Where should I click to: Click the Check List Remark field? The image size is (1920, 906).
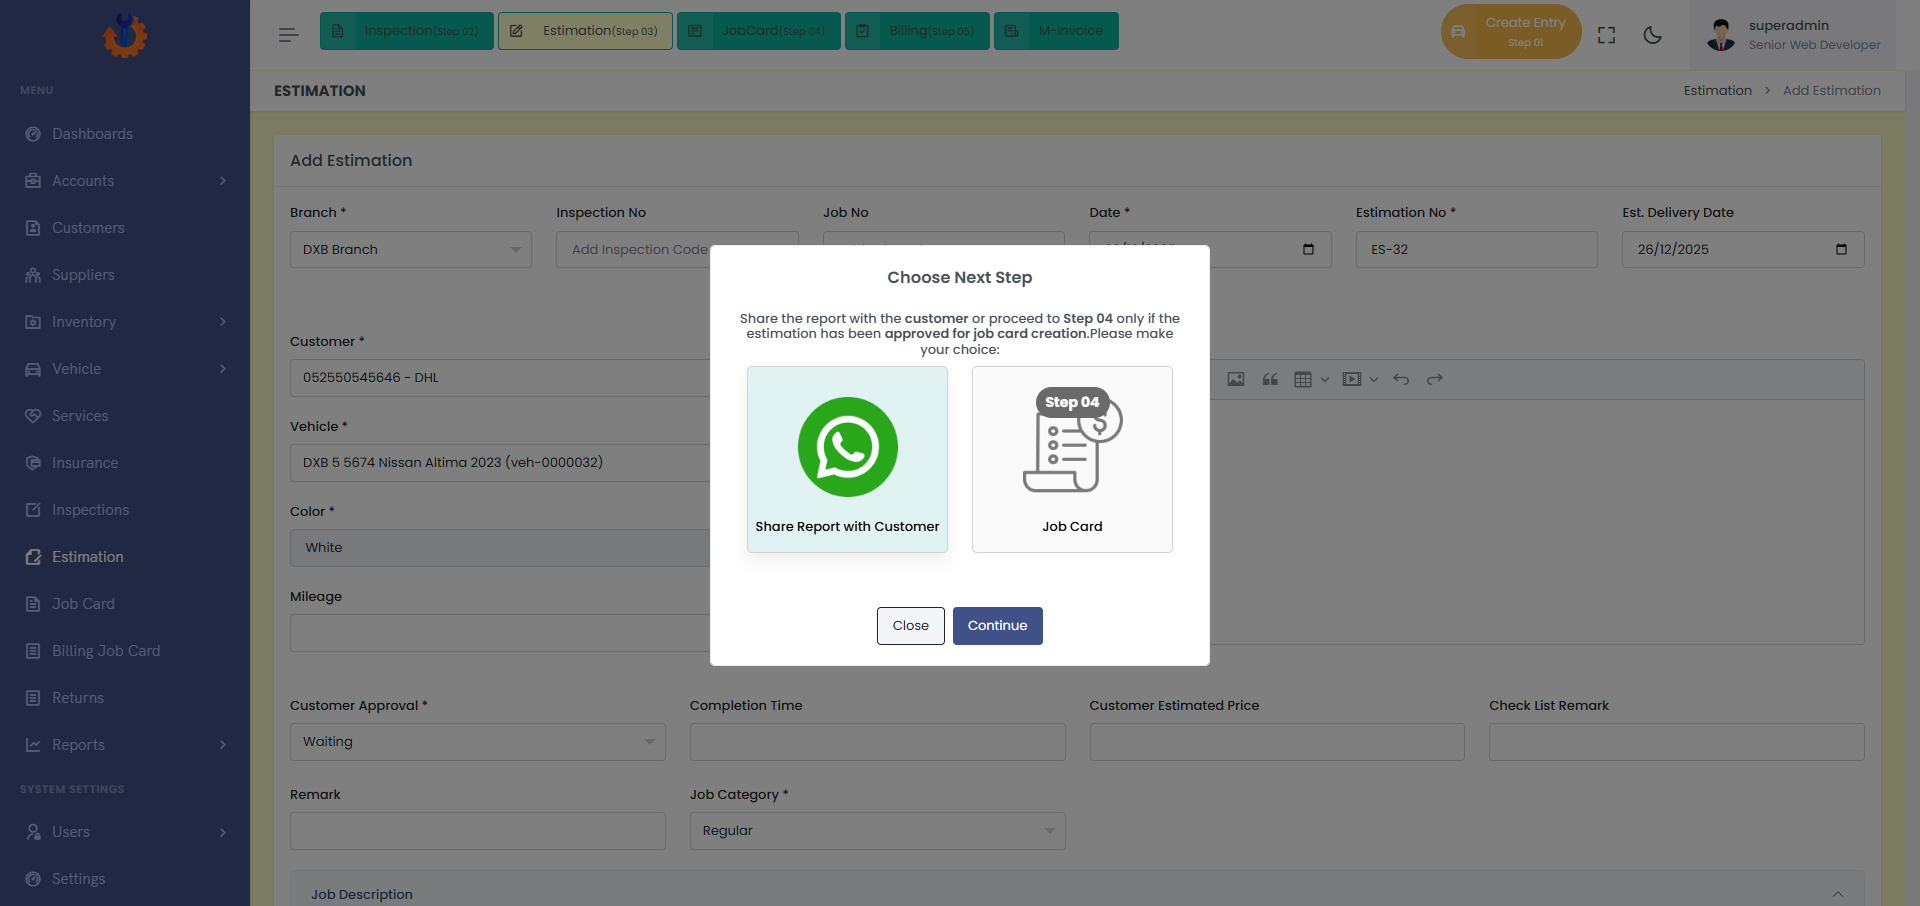1677,742
